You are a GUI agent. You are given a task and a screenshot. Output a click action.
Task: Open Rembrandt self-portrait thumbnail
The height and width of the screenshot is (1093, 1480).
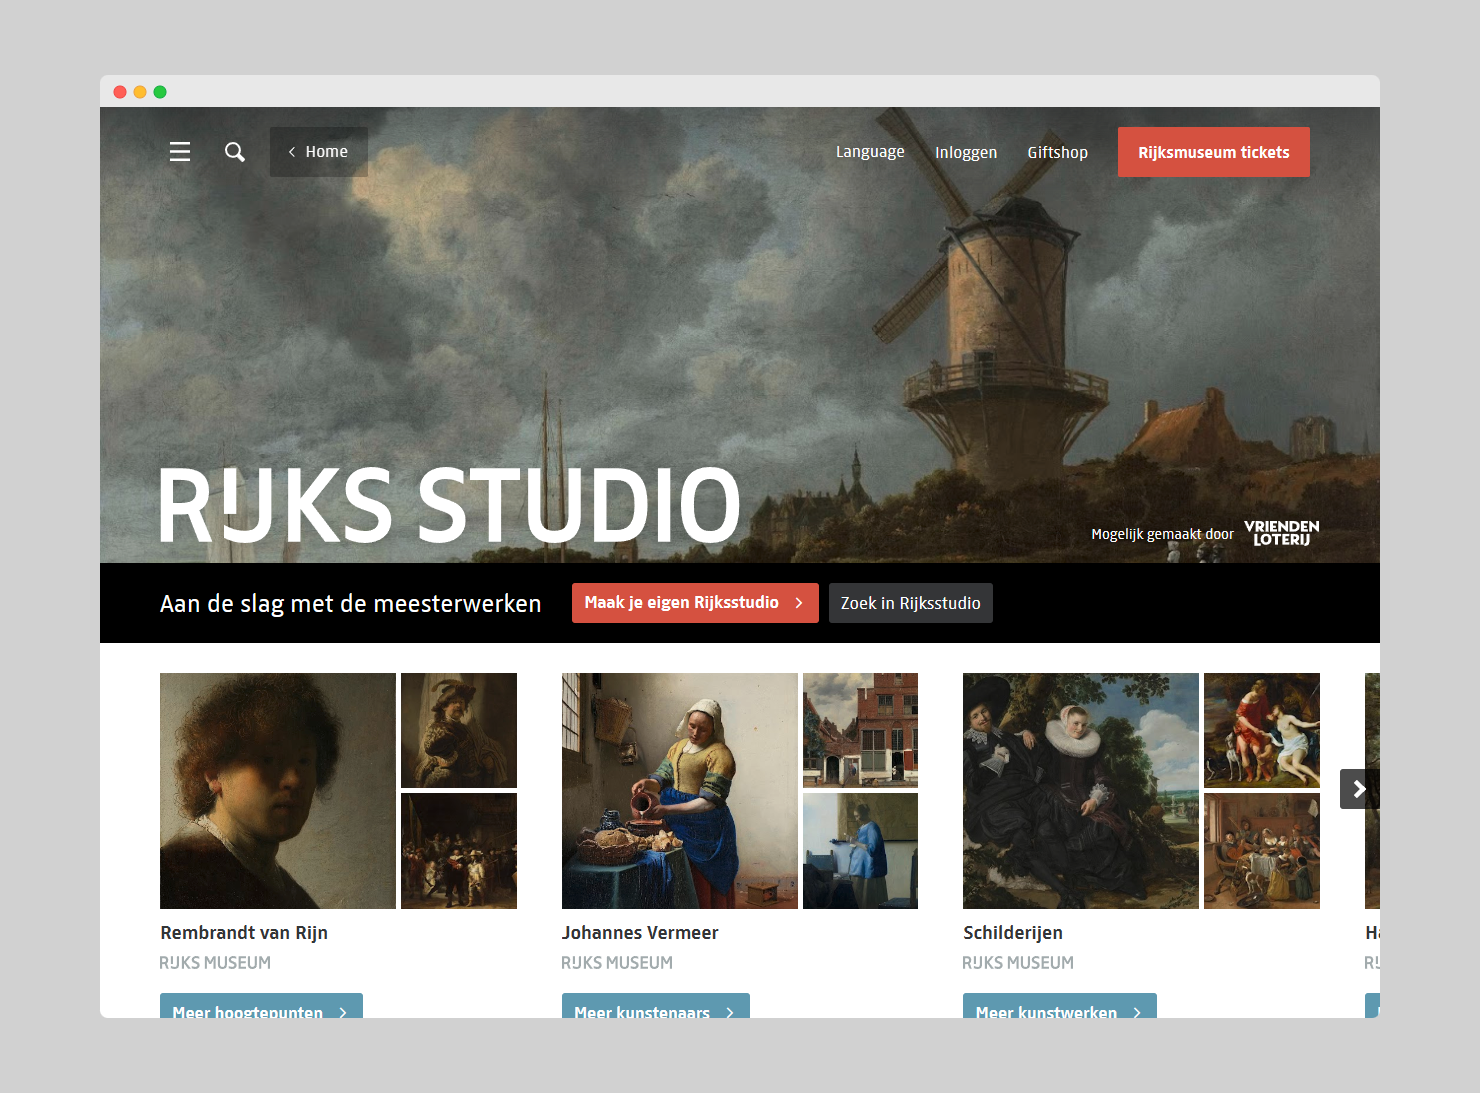click(278, 790)
